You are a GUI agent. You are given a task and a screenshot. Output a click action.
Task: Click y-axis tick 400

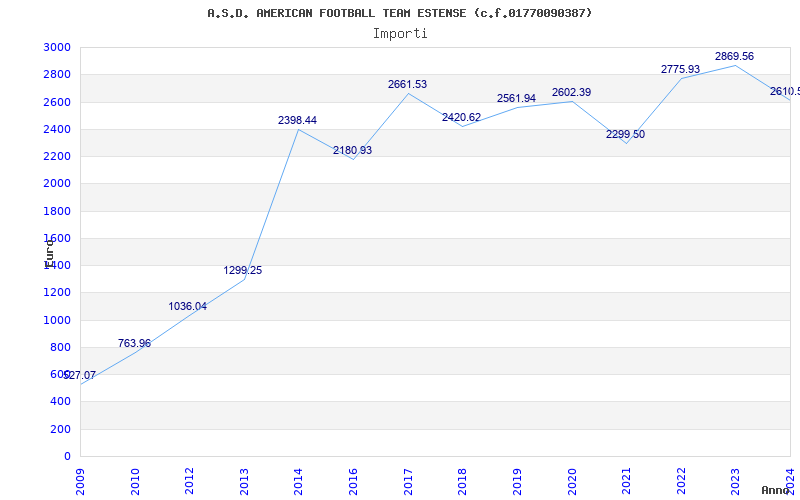point(60,402)
